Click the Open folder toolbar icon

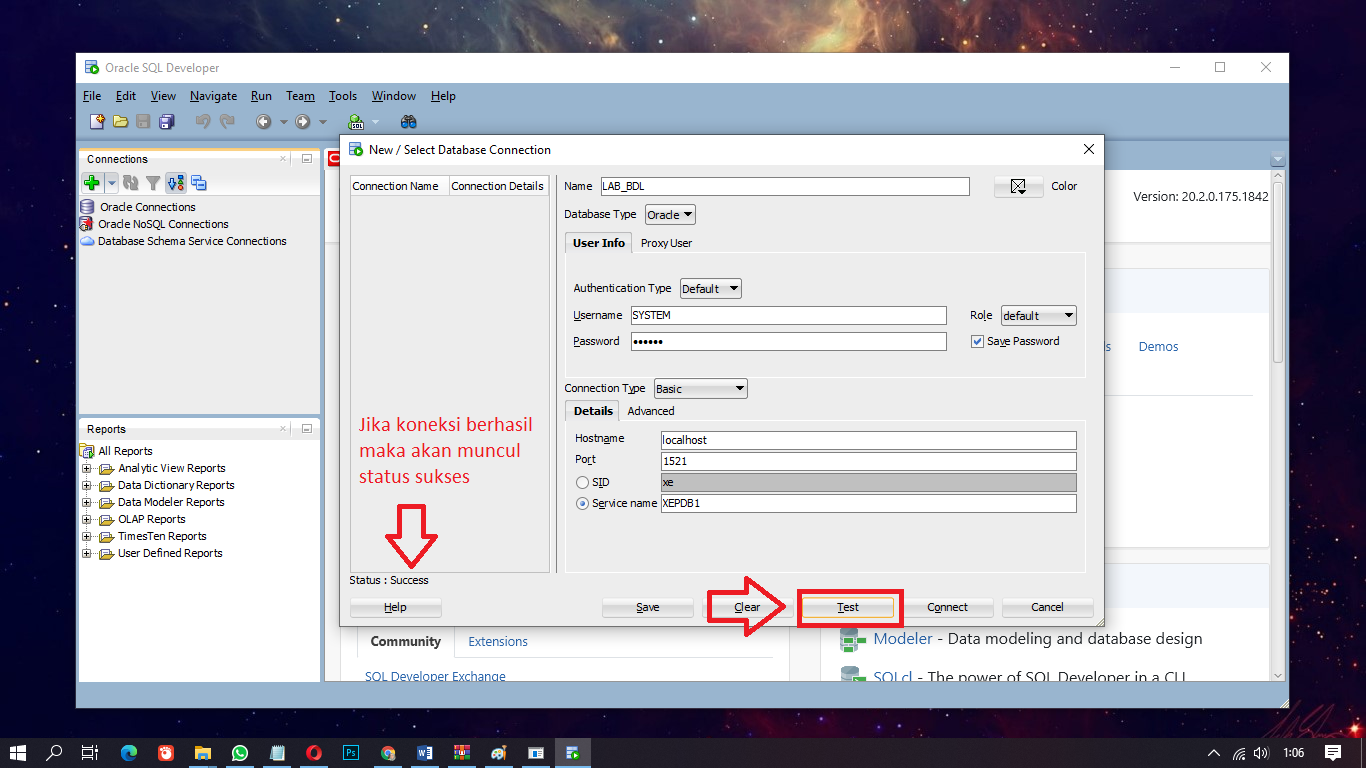120,122
